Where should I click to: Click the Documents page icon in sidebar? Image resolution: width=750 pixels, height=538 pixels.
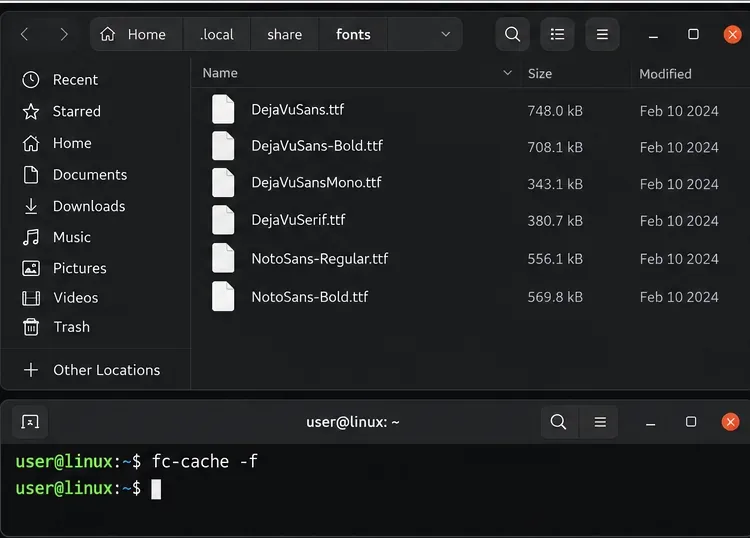click(31, 175)
